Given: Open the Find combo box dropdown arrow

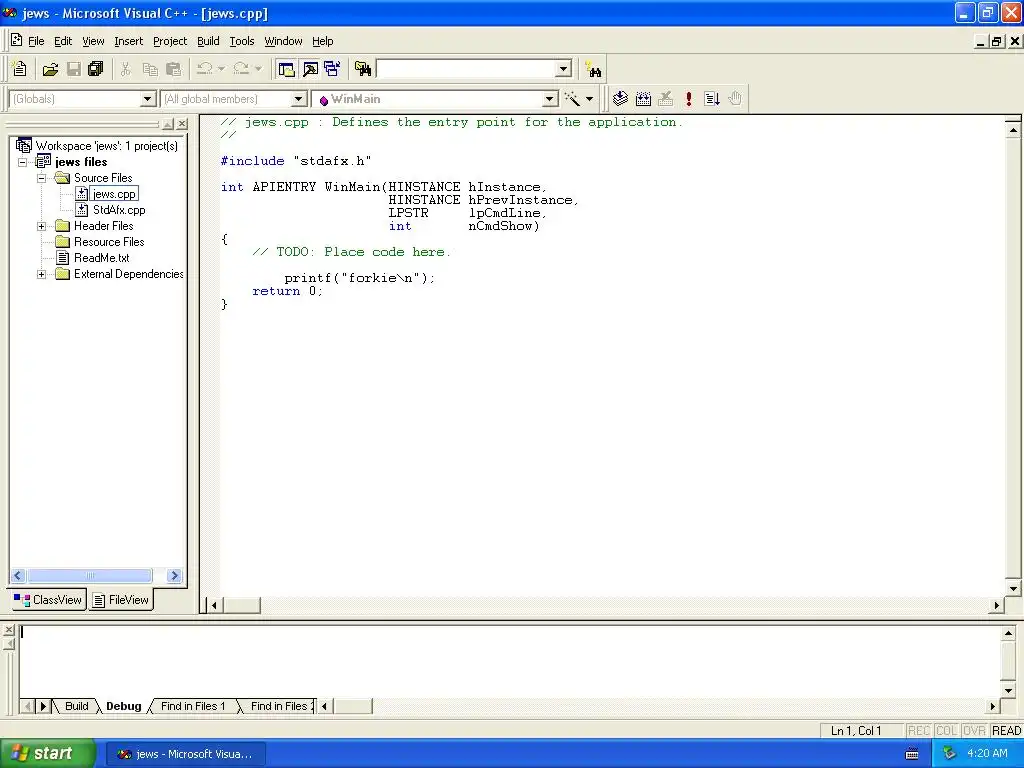Looking at the screenshot, I should pyautogui.click(x=564, y=69).
